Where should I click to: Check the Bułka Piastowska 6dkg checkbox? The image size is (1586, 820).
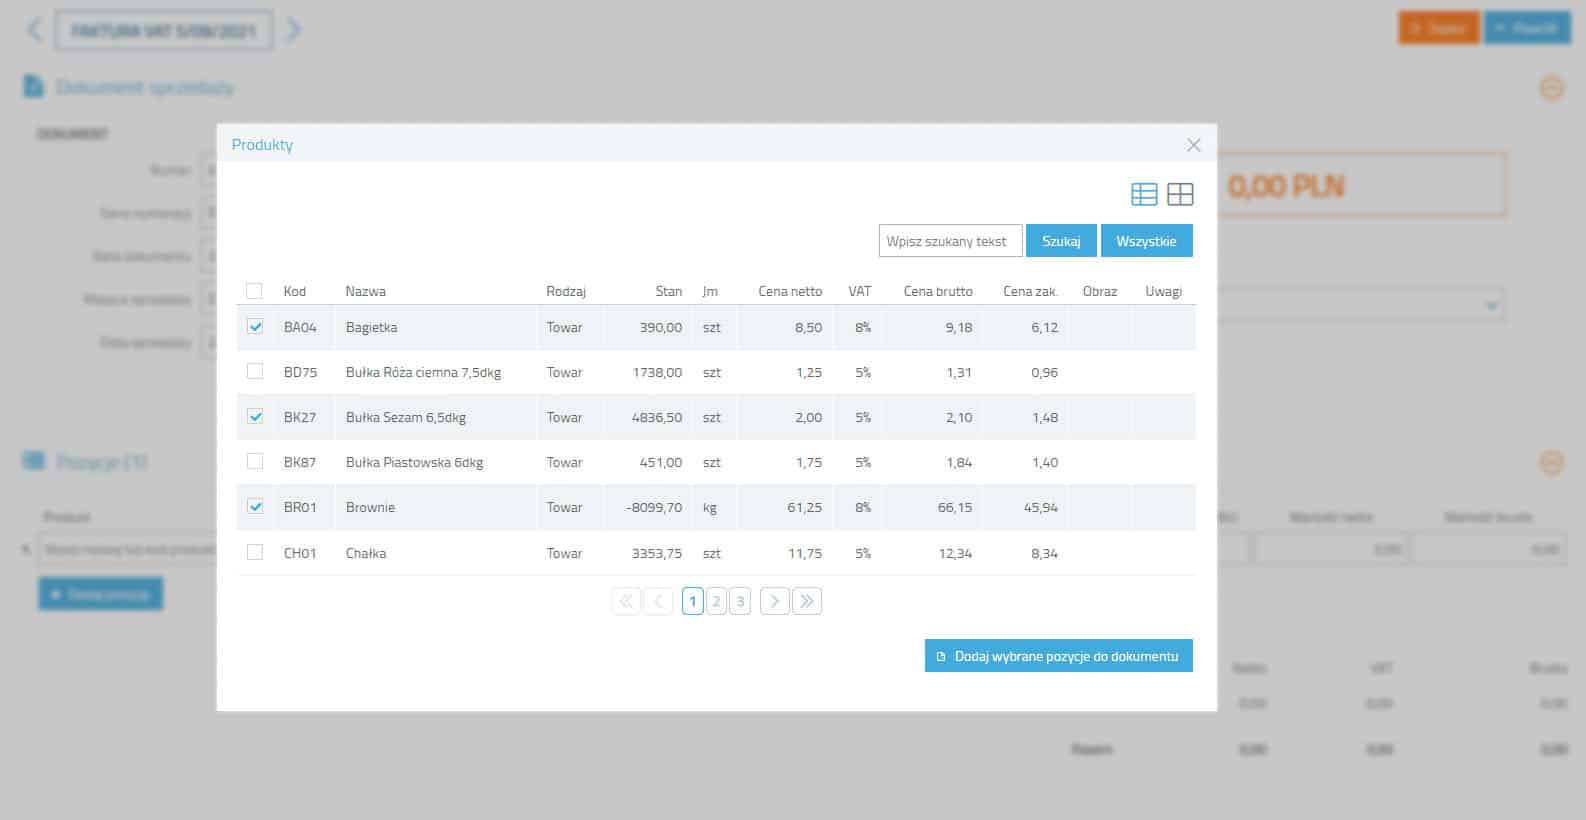pyautogui.click(x=255, y=461)
